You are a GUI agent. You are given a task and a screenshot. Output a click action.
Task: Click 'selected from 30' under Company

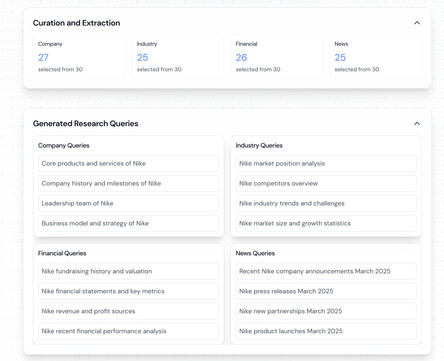click(60, 69)
